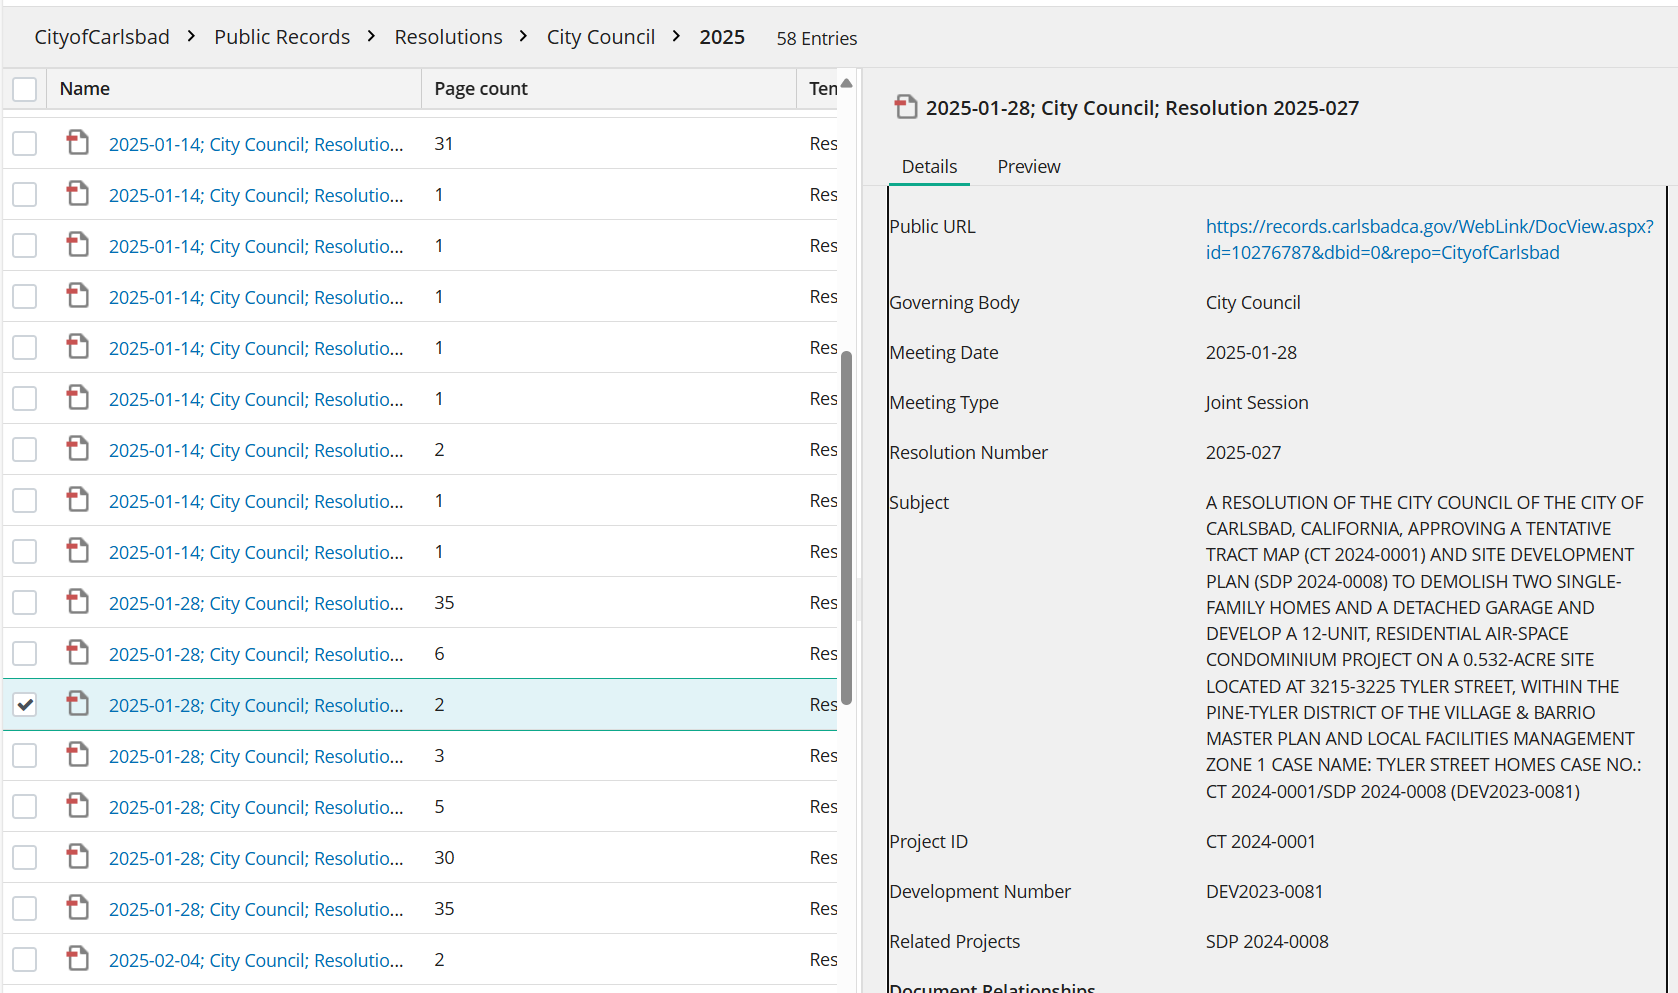This screenshot has width=1678, height=993.
Task: Click the 2025 folder breadcrumb
Action: 722,37
